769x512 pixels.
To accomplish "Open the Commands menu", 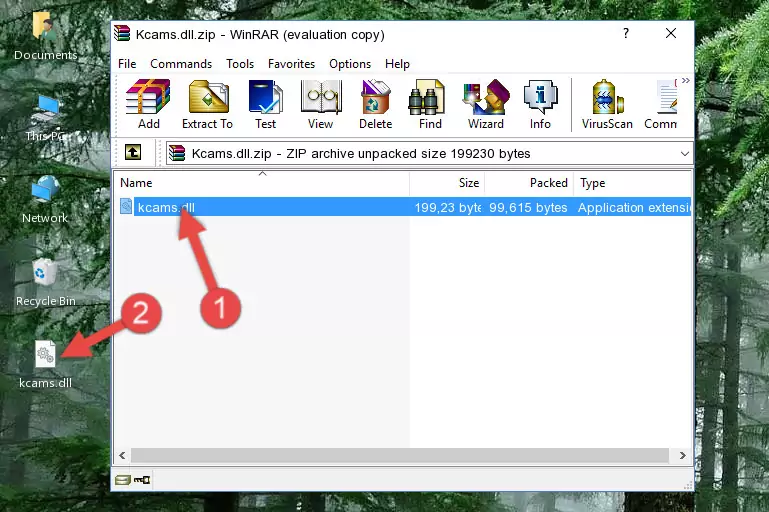I will tap(181, 64).
